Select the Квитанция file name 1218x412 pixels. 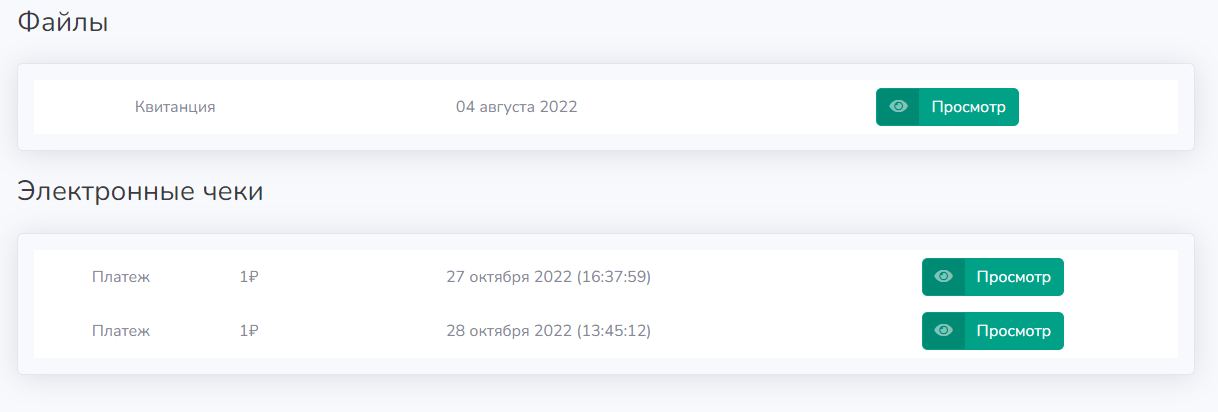click(175, 107)
